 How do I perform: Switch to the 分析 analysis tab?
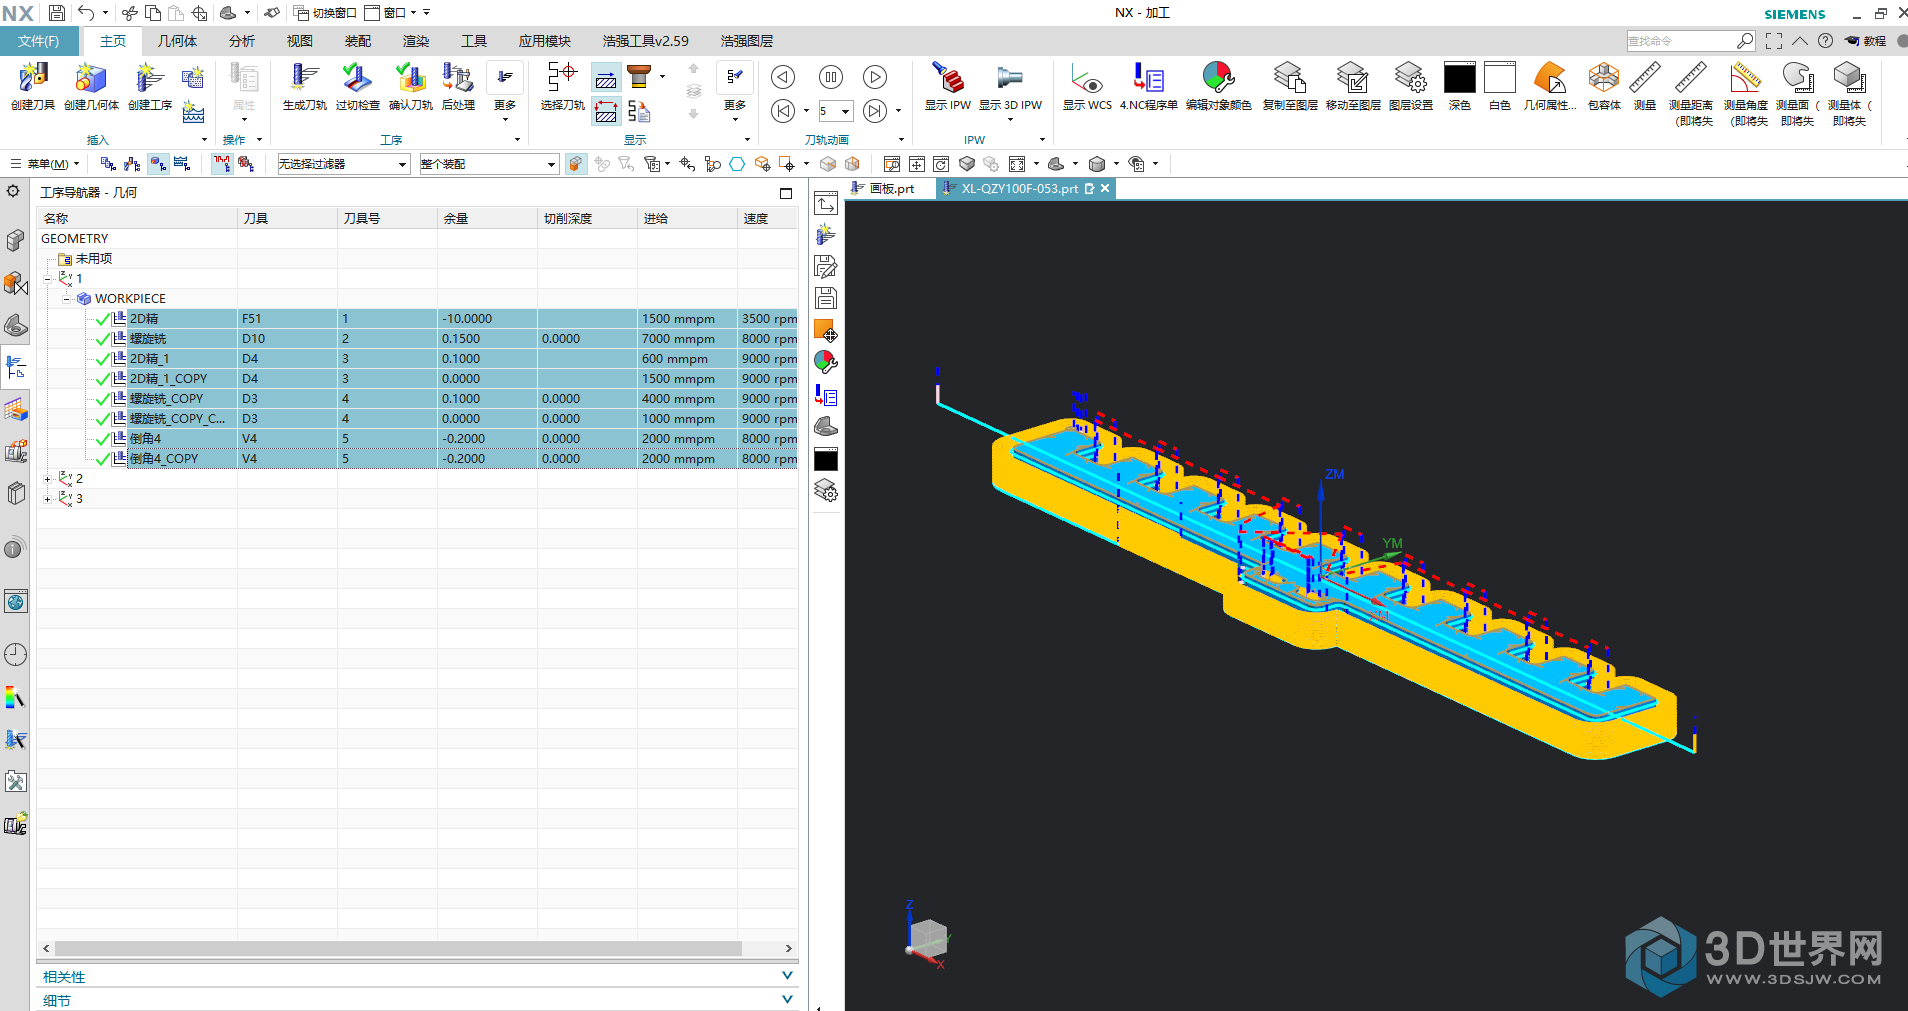pos(242,41)
